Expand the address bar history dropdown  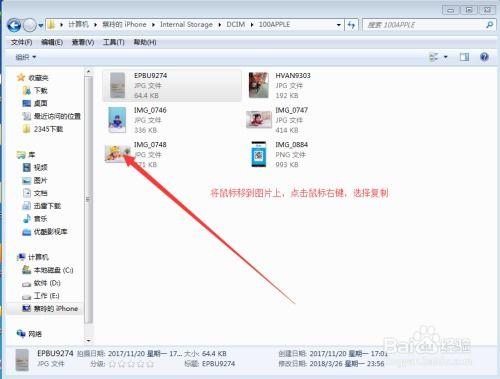(339, 25)
